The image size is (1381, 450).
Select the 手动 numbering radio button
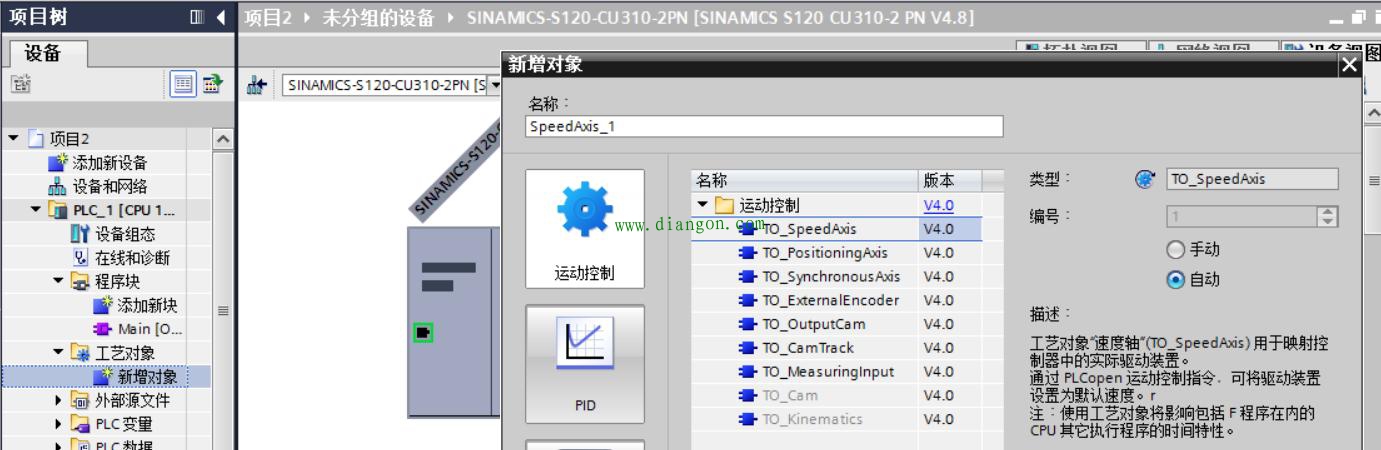[x=1176, y=249]
